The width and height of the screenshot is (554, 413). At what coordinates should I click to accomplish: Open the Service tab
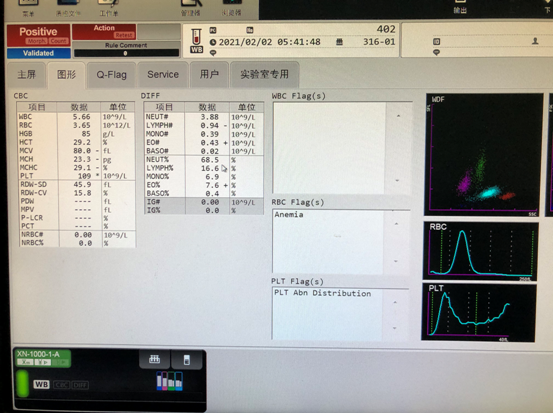163,75
